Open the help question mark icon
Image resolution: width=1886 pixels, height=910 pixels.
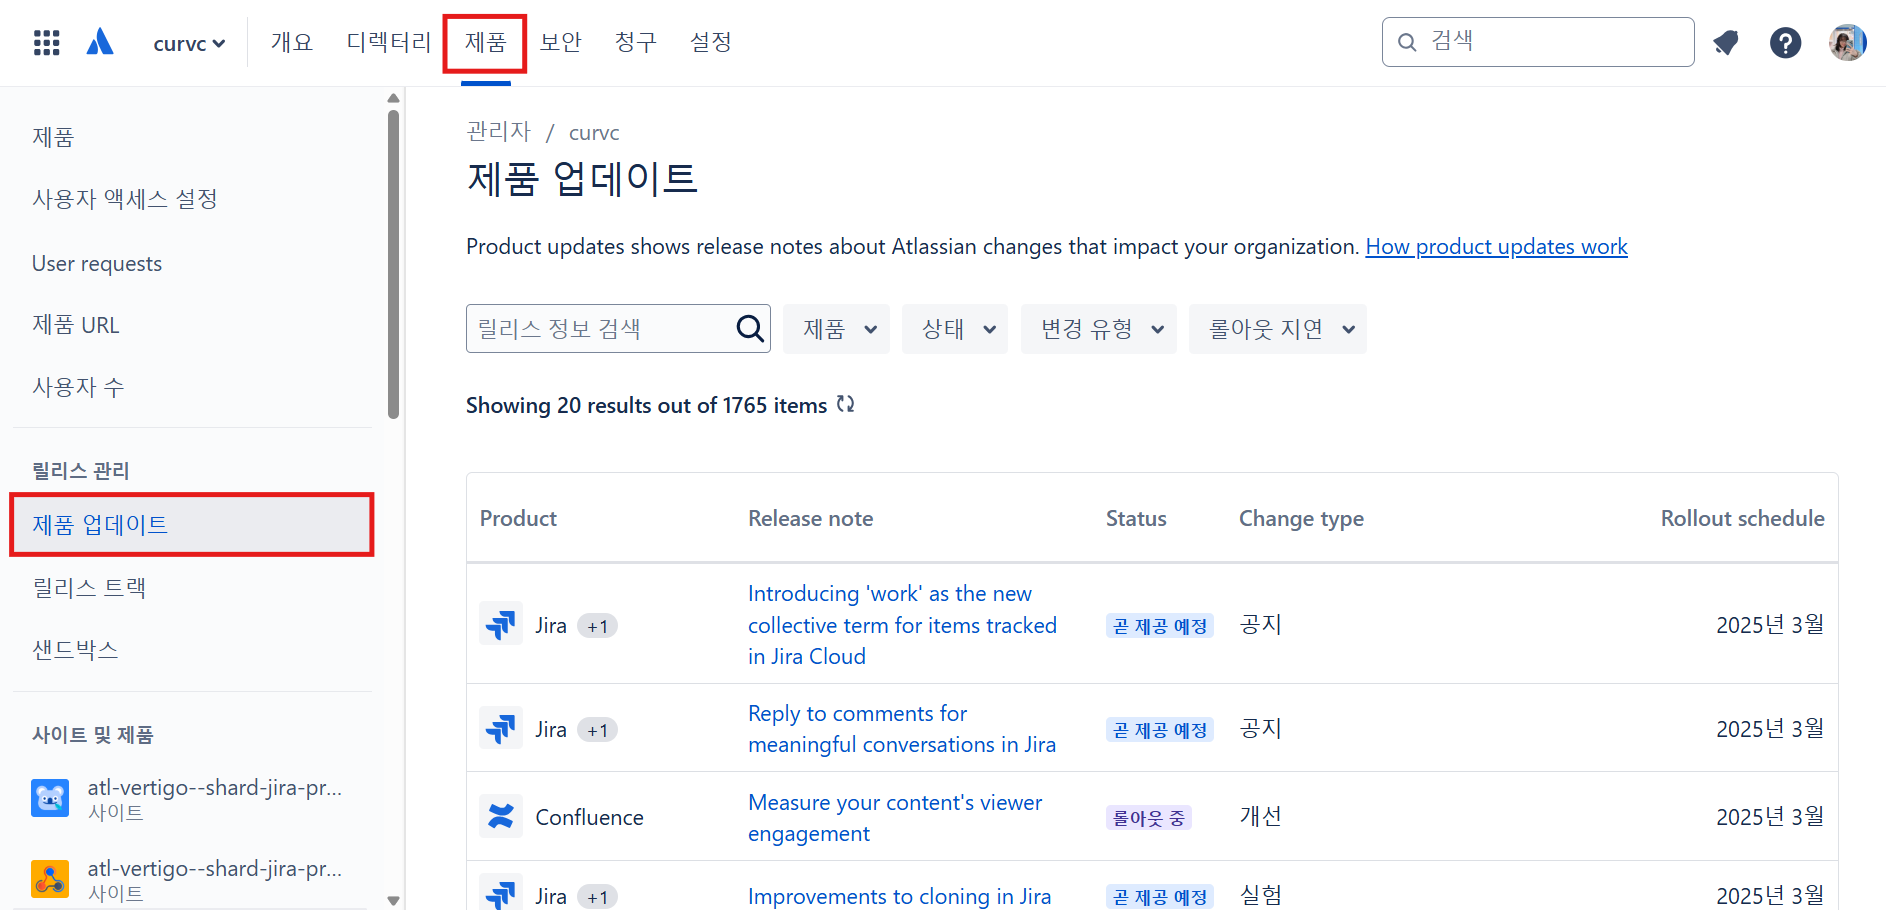[x=1785, y=43]
